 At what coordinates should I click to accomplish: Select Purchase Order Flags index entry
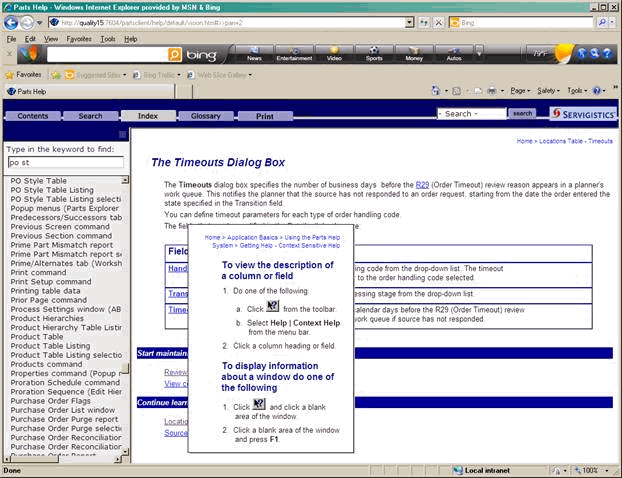point(50,401)
